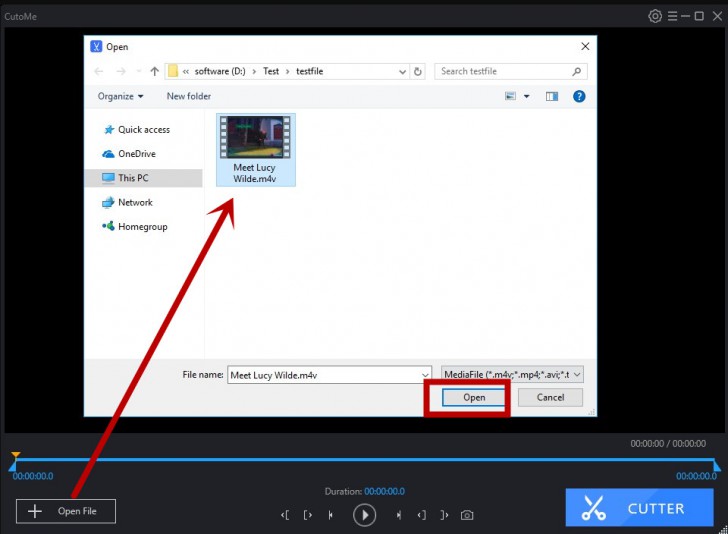Select This PC in navigation pane
728x534 pixels.
pyautogui.click(x=133, y=178)
